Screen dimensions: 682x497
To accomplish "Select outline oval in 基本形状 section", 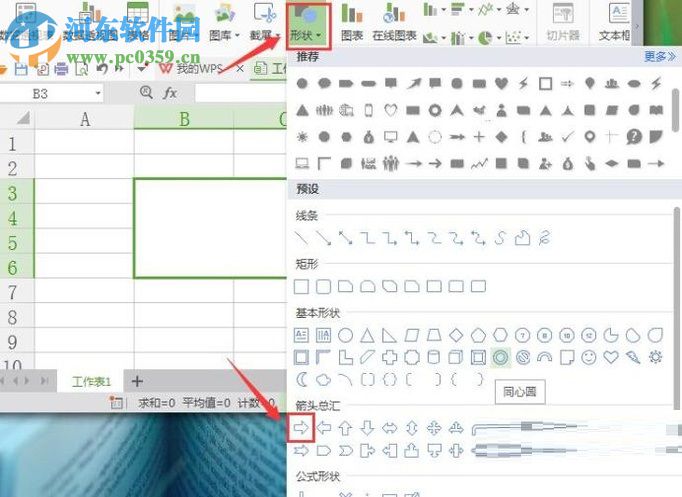I will click(345, 335).
